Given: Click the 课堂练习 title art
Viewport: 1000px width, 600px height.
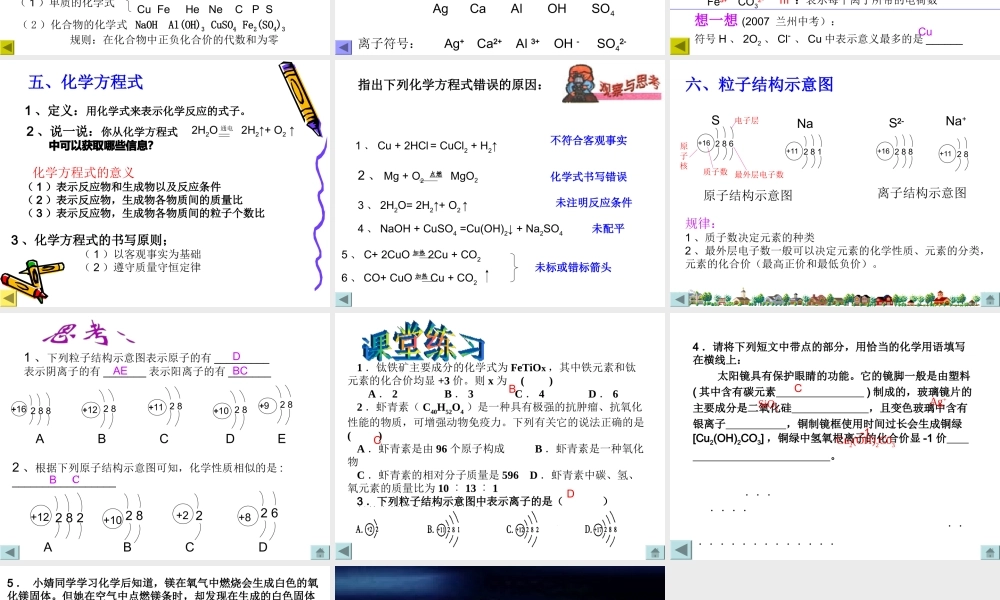Looking at the screenshot, I should 423,340.
